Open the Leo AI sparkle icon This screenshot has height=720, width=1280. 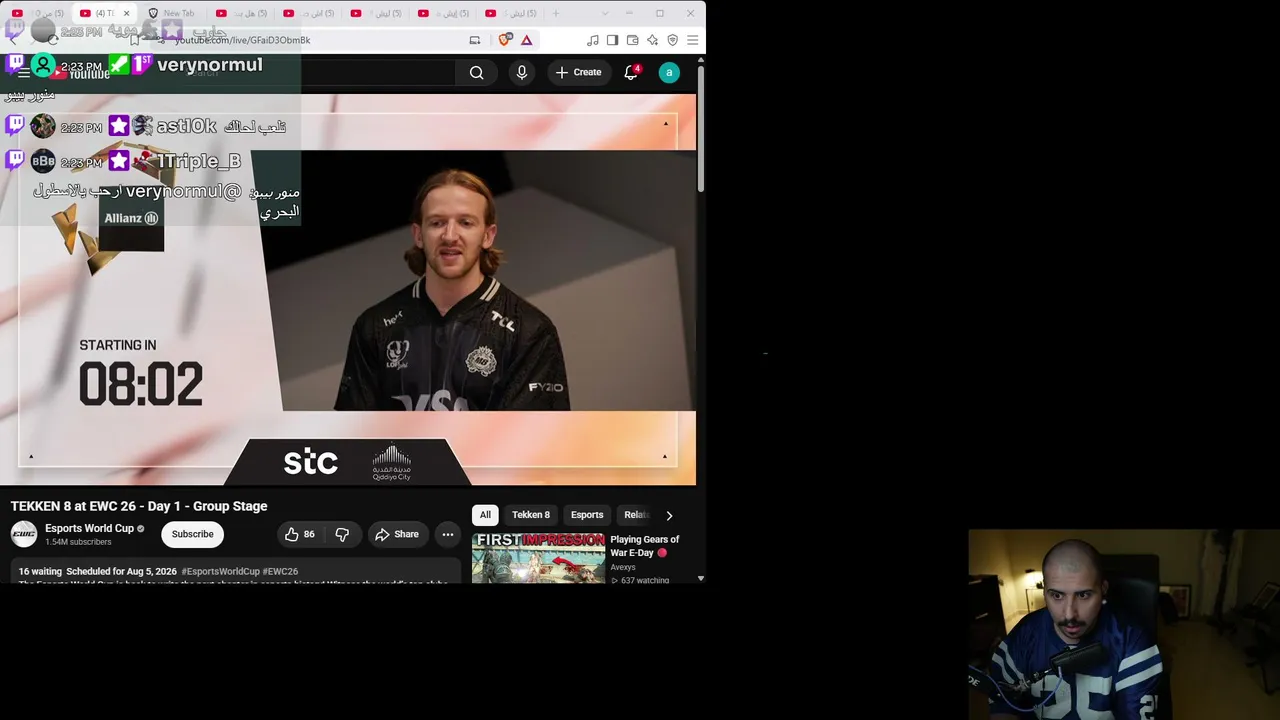(652, 40)
